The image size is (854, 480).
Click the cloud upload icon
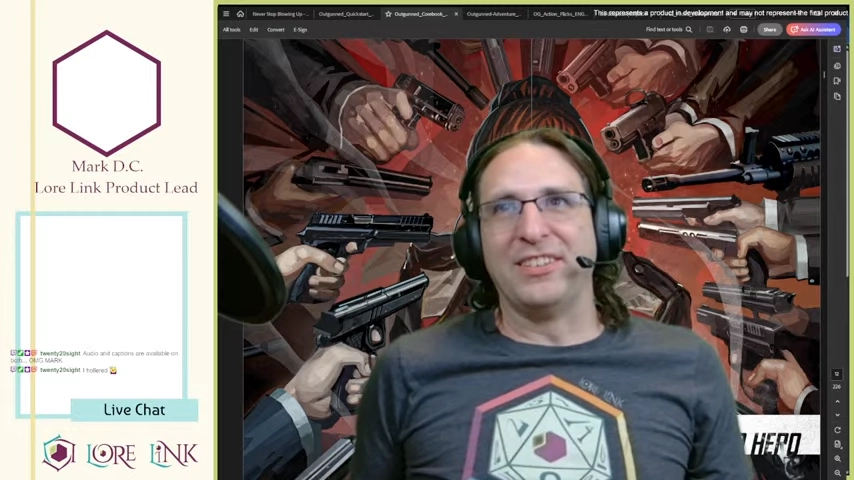pyautogui.click(x=727, y=29)
